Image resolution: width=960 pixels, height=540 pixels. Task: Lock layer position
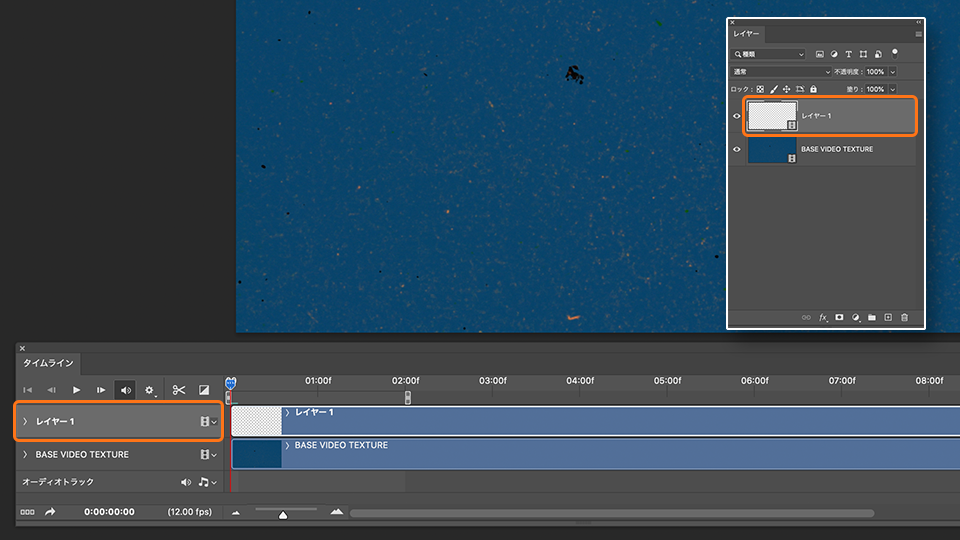tap(787, 89)
